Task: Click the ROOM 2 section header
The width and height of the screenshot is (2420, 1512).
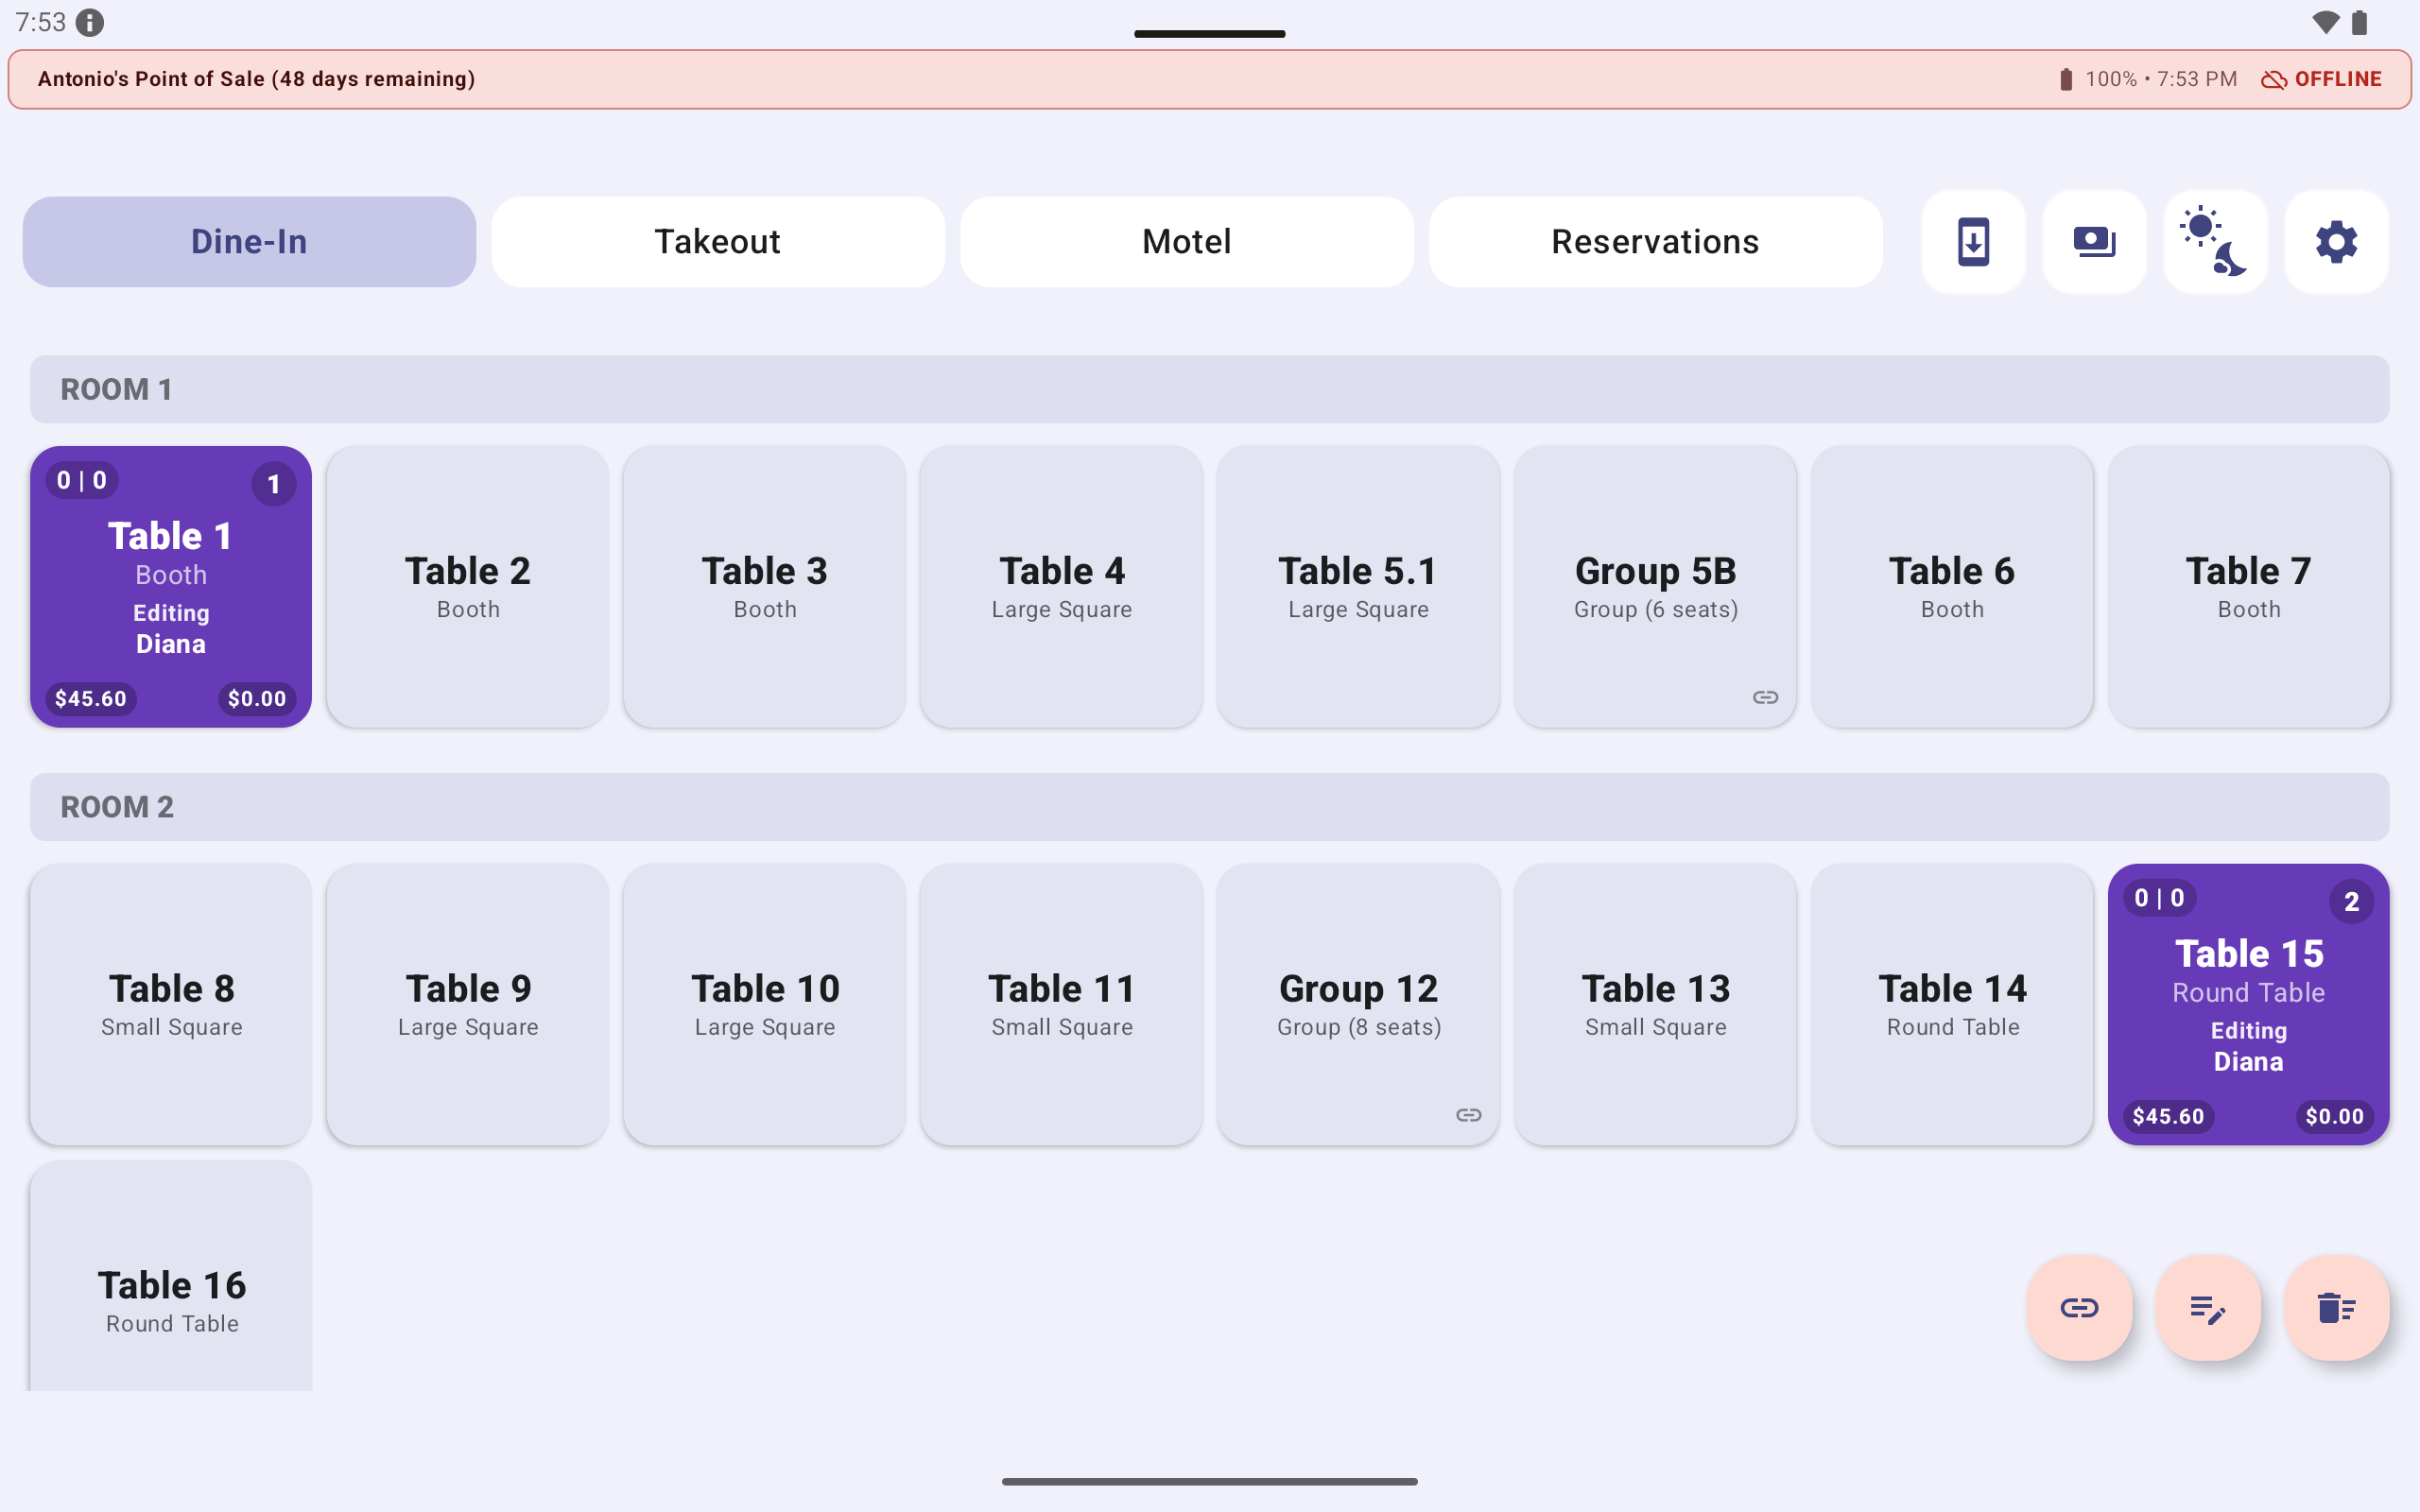Action: pos(1210,807)
